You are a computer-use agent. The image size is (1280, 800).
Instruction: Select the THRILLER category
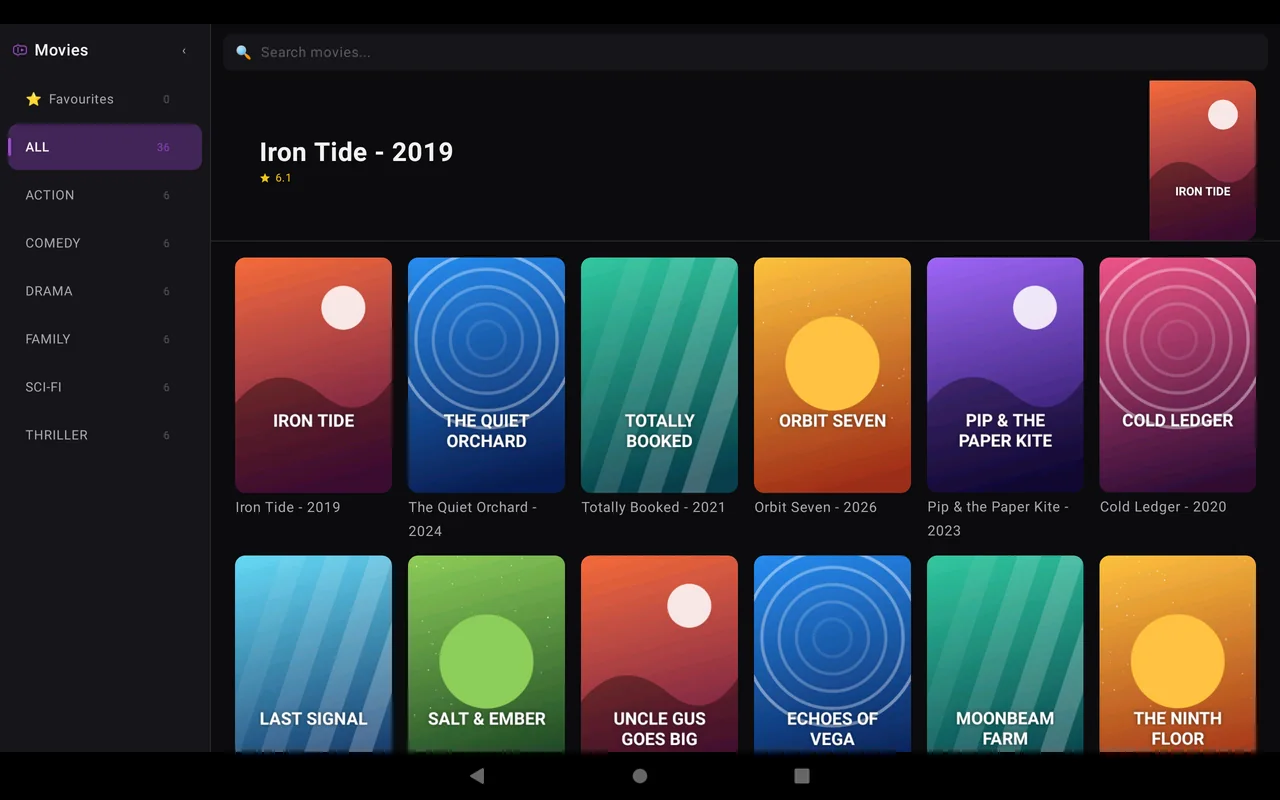105,435
